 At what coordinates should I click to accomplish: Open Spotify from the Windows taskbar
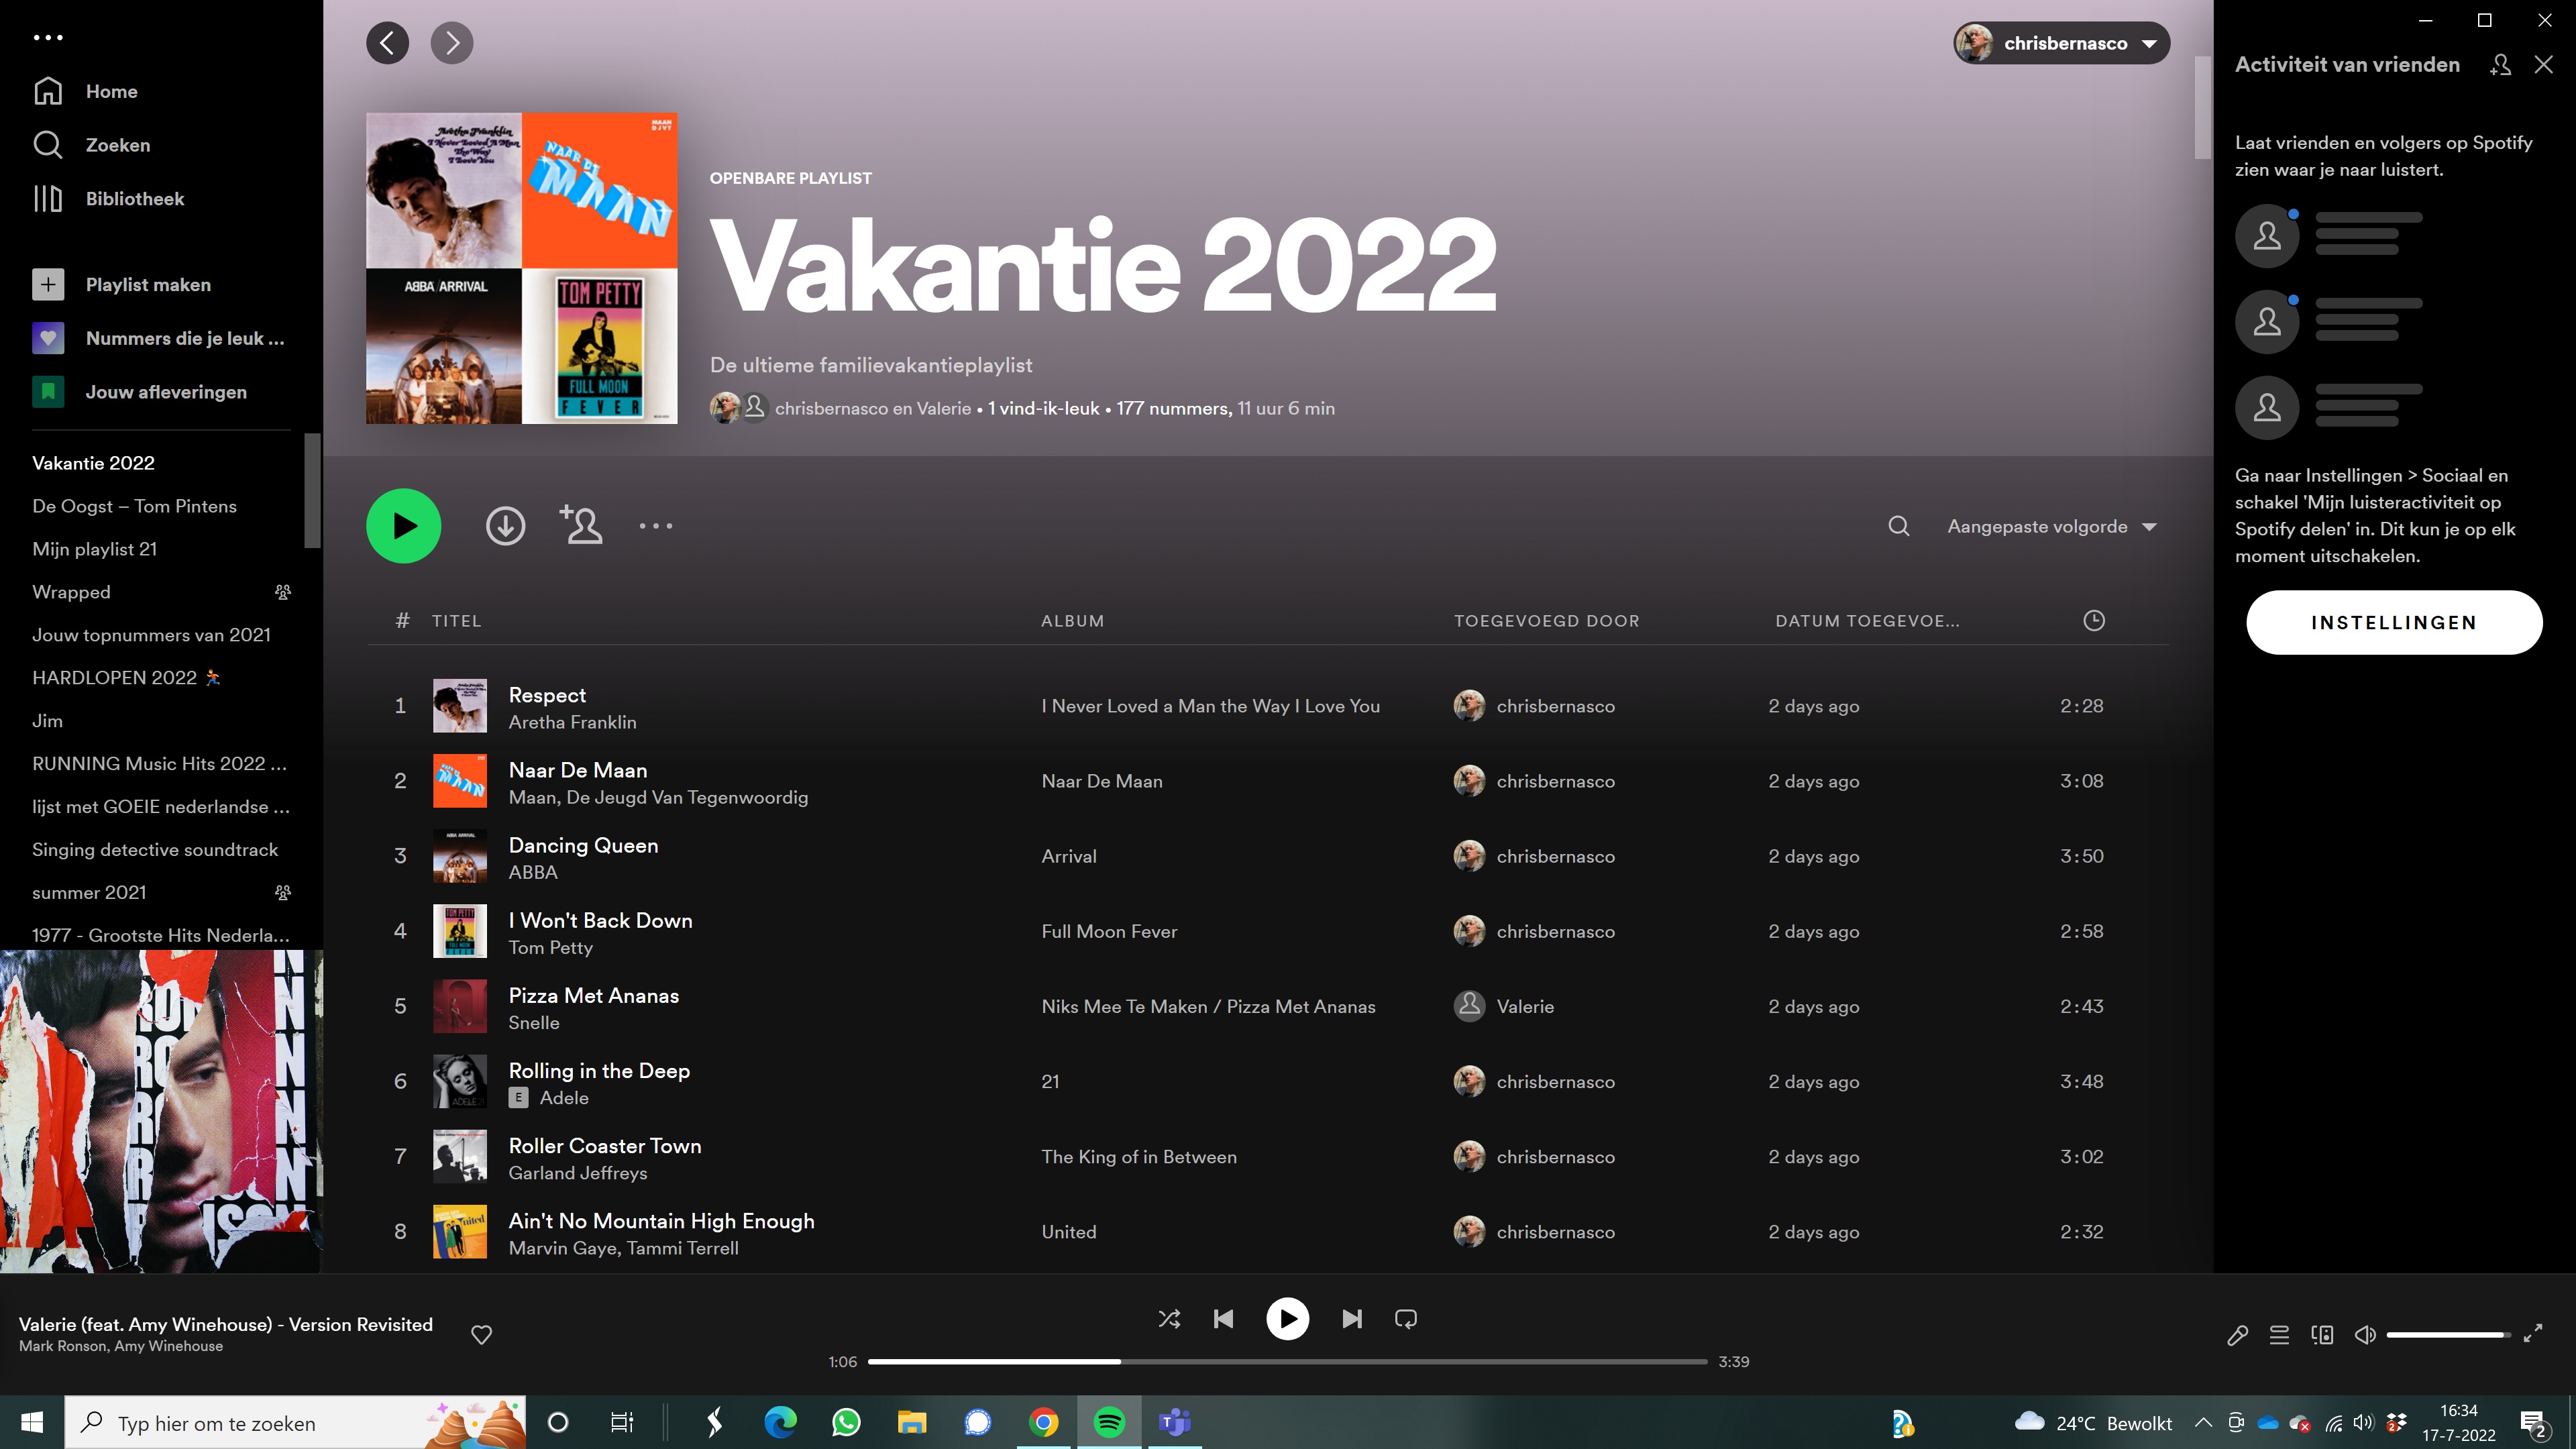coord(1109,1422)
